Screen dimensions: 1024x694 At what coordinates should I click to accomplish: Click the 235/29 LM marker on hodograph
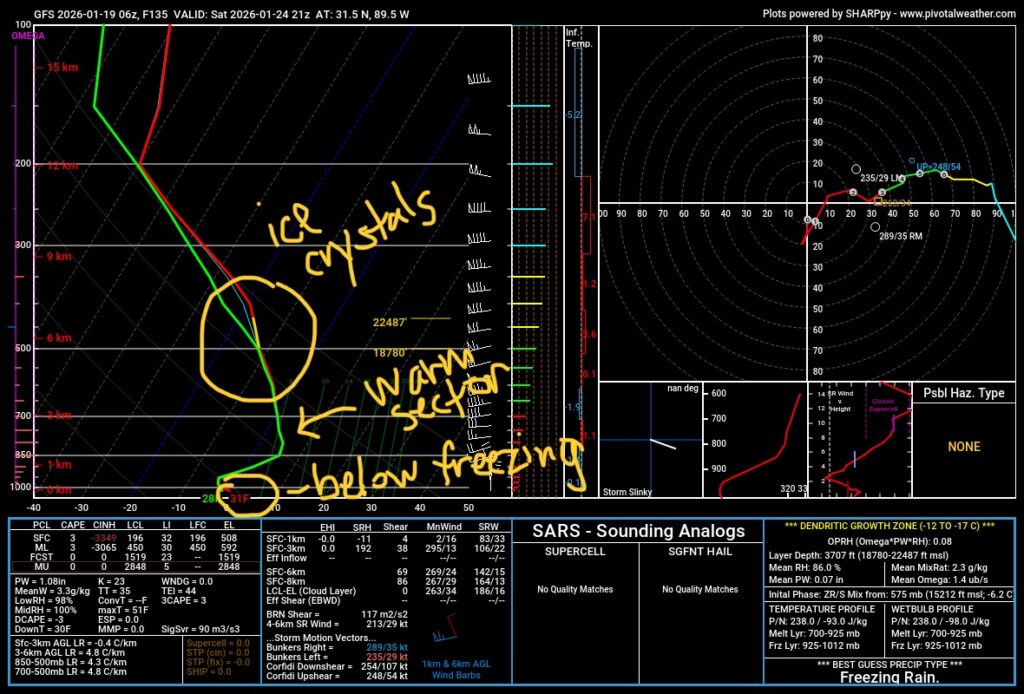pyautogui.click(x=856, y=169)
